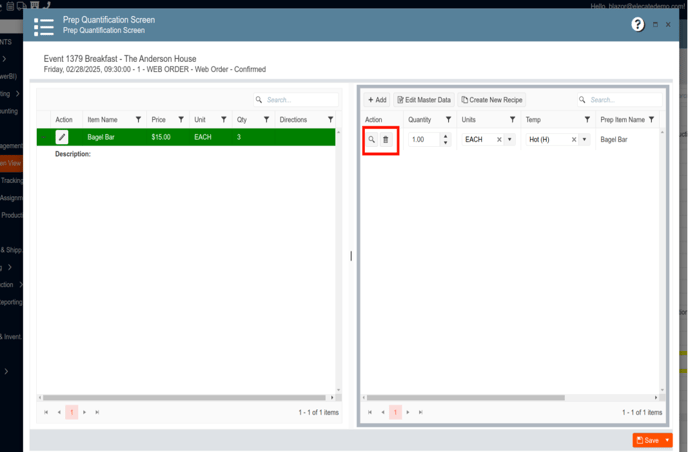688x452 pixels.
Task: Click Edit Master Data
Action: pyautogui.click(x=424, y=100)
